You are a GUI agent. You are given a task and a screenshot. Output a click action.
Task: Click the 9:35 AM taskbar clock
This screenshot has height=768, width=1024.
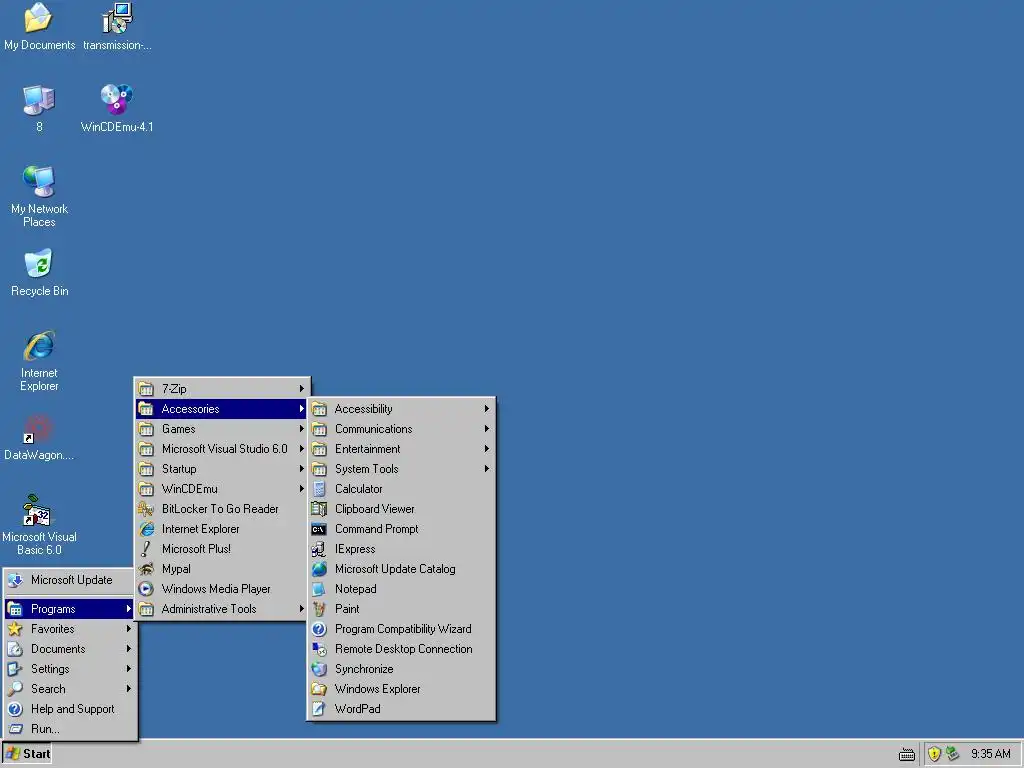point(990,754)
